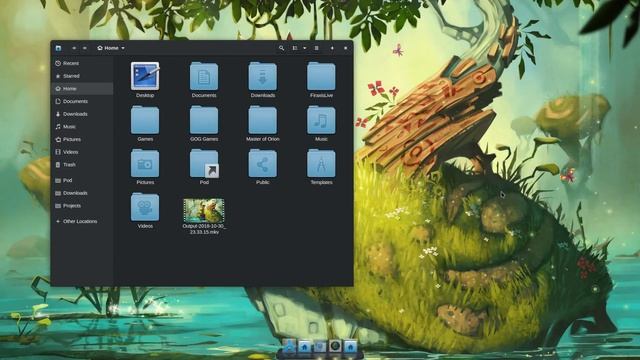Open Downloads bookmark just above Projects in sidebar
640x360 pixels.
tap(82, 193)
